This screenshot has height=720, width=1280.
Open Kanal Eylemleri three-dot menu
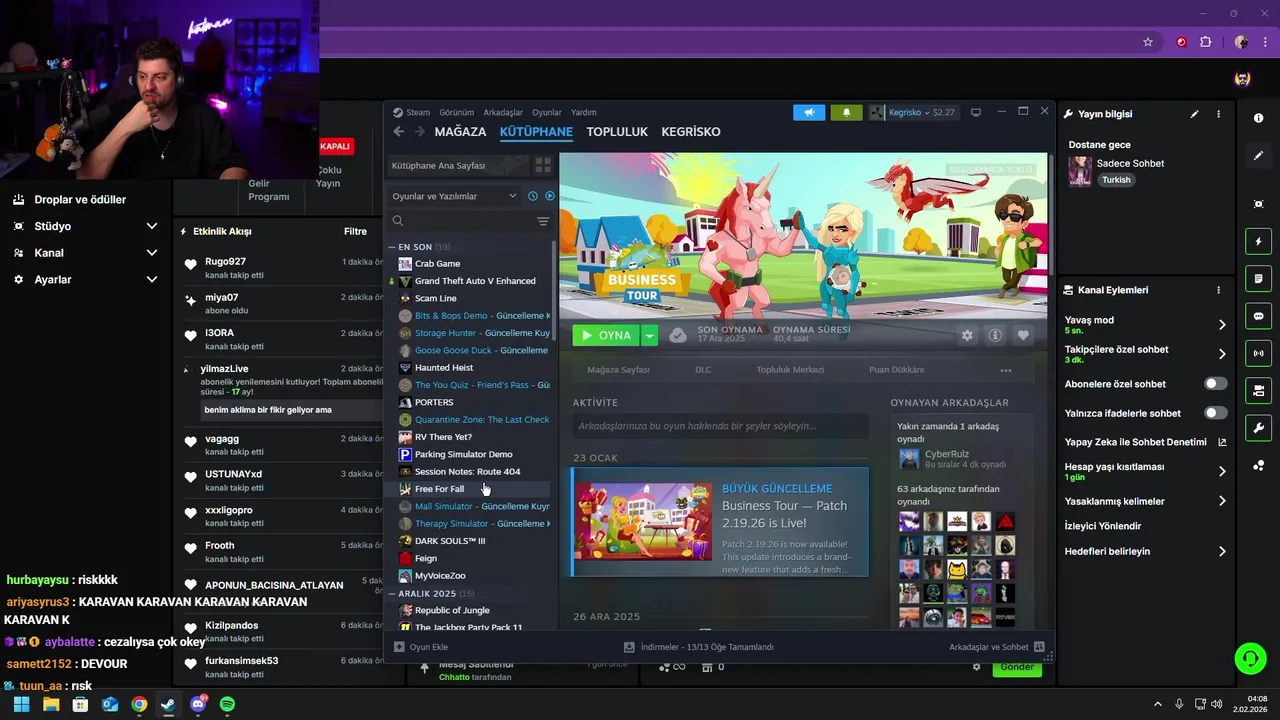(x=1218, y=290)
